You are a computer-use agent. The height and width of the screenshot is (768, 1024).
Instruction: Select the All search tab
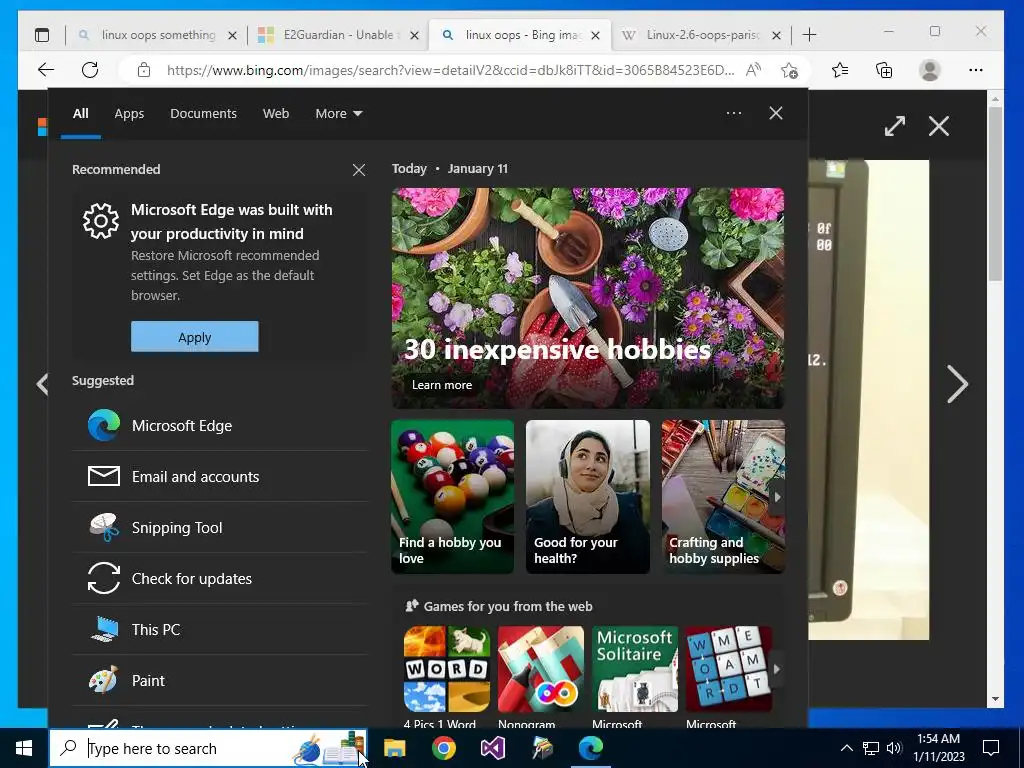[80, 114]
